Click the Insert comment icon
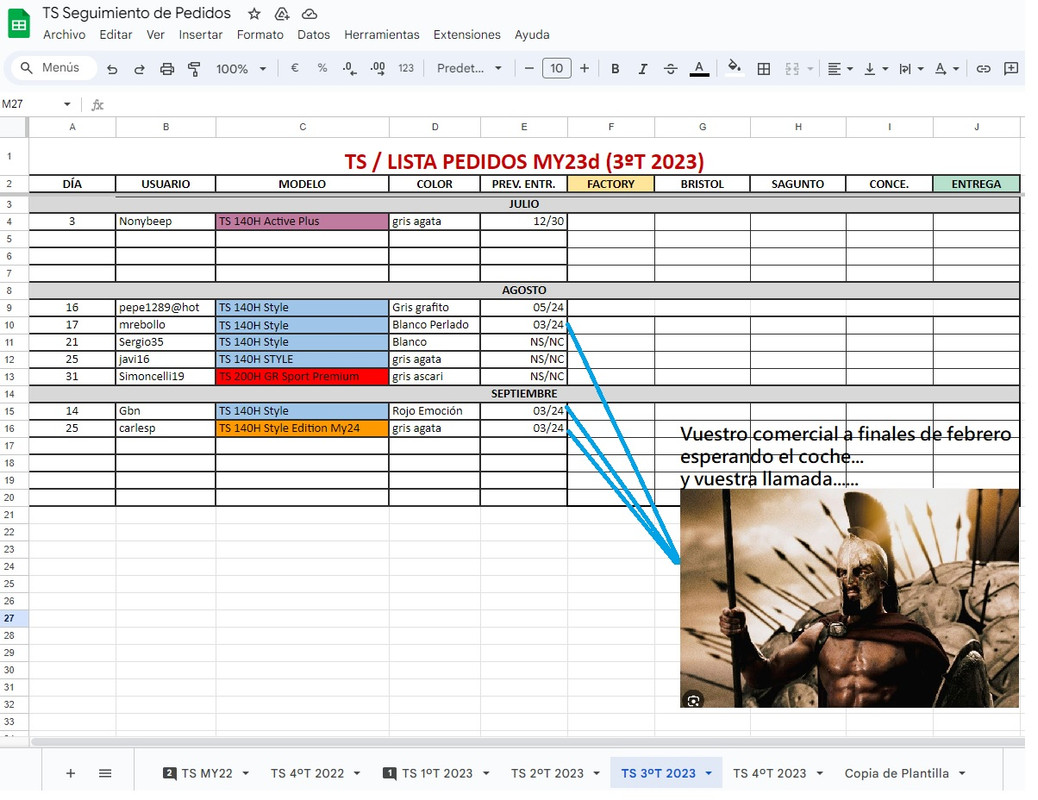This screenshot has width=1038, height=800. (x=1011, y=68)
